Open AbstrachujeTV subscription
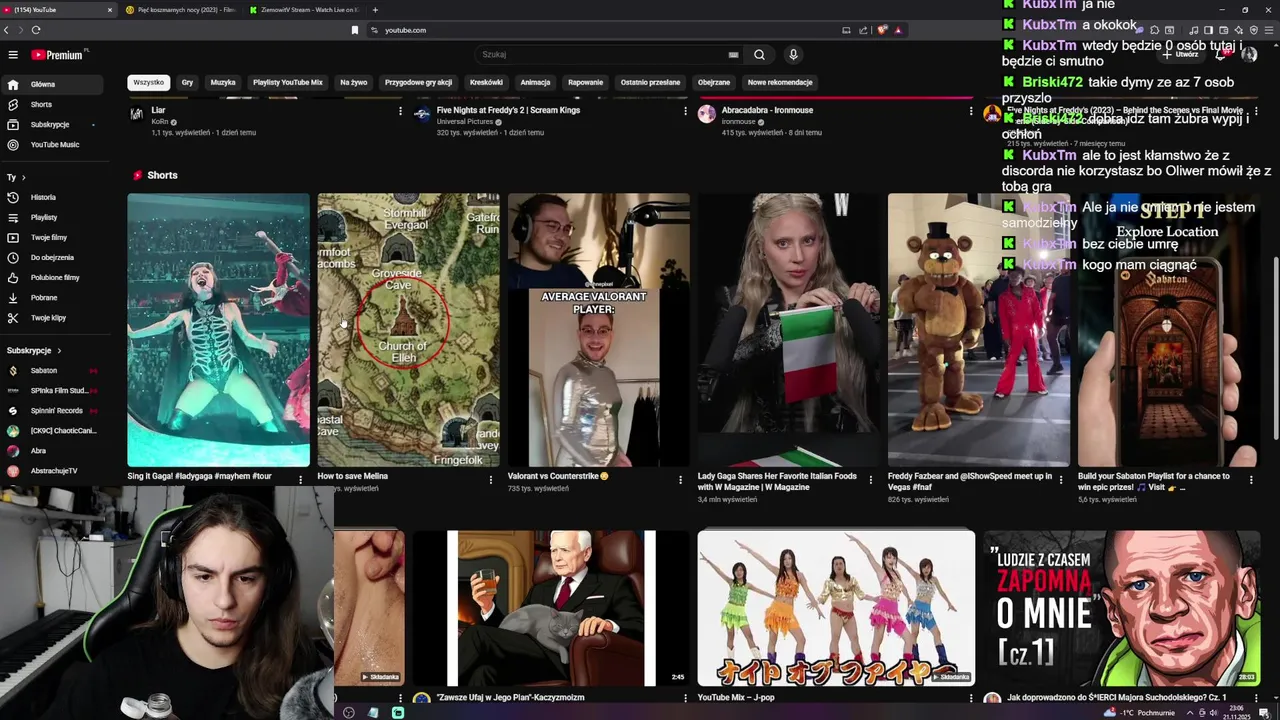This screenshot has width=1280, height=720. pyautogui.click(x=52, y=470)
